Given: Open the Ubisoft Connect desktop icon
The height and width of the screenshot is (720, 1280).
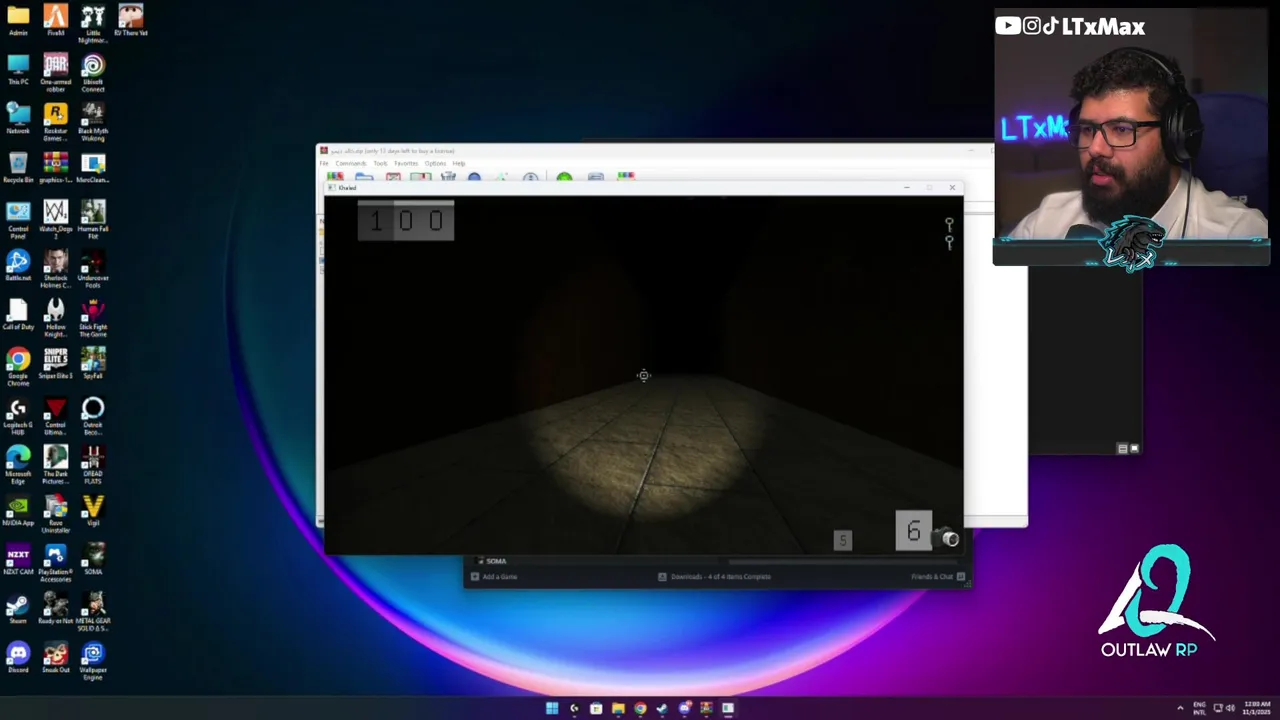Looking at the screenshot, I should [93, 70].
